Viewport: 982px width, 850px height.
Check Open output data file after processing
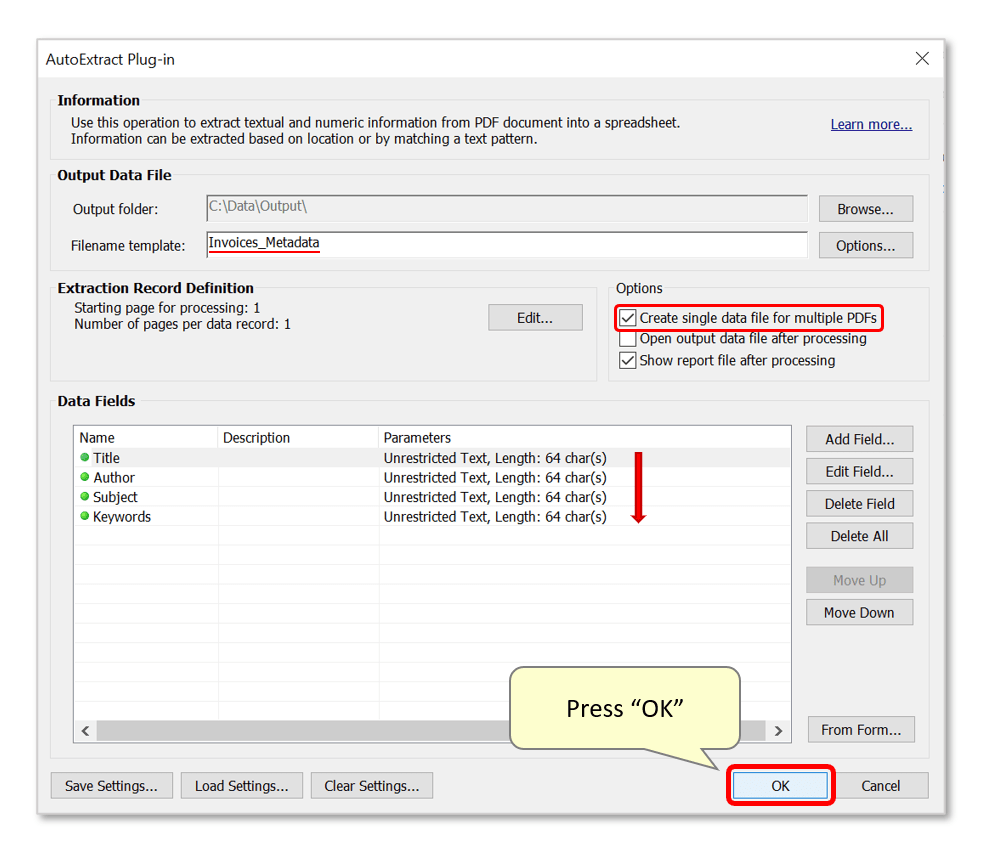tap(627, 339)
